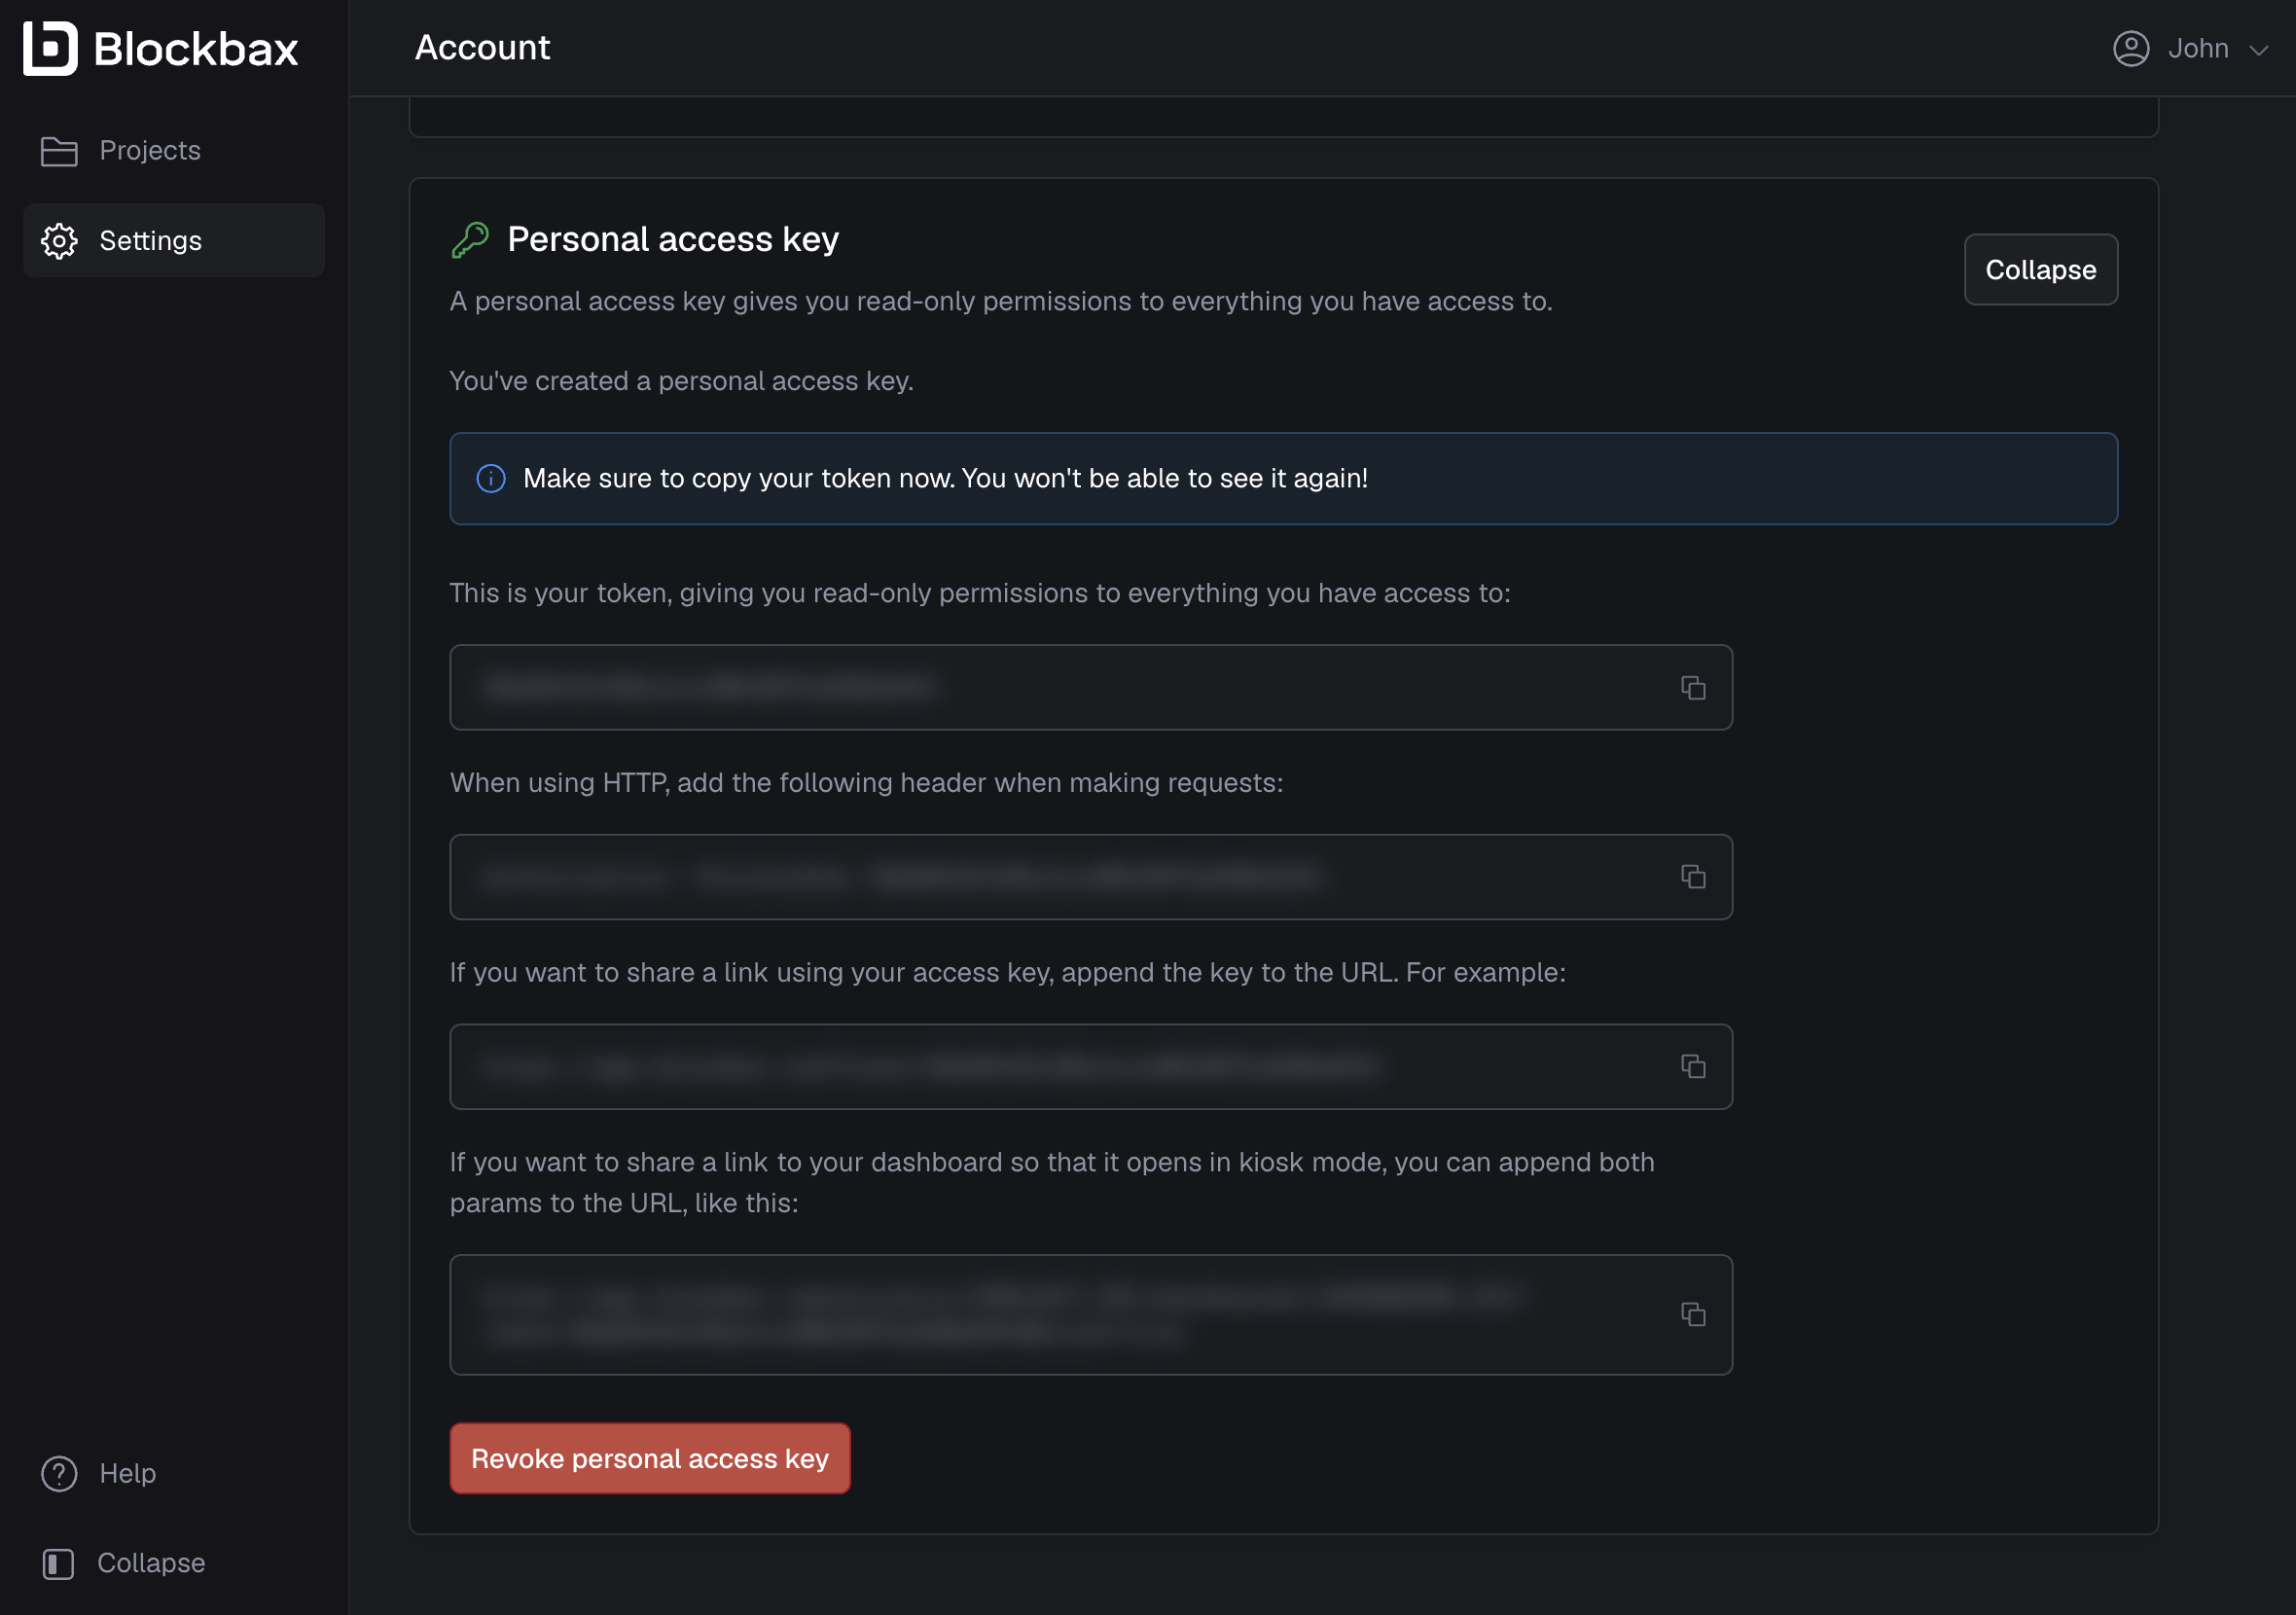Click the Blockbax wordmark text
Image resolution: width=2296 pixels, height=1615 pixels.
196,49
